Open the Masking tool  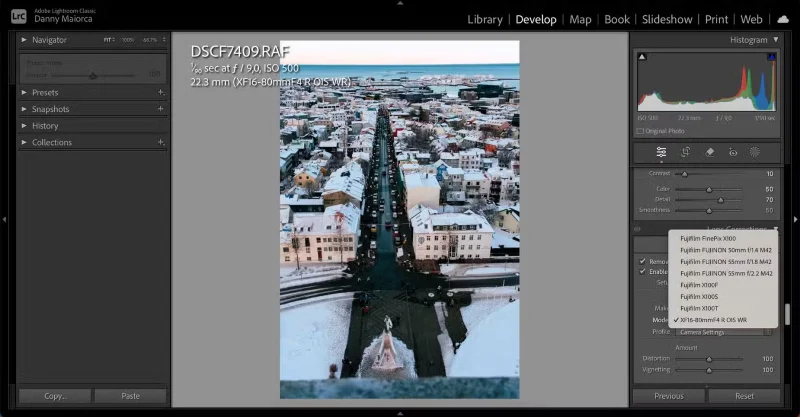755,152
